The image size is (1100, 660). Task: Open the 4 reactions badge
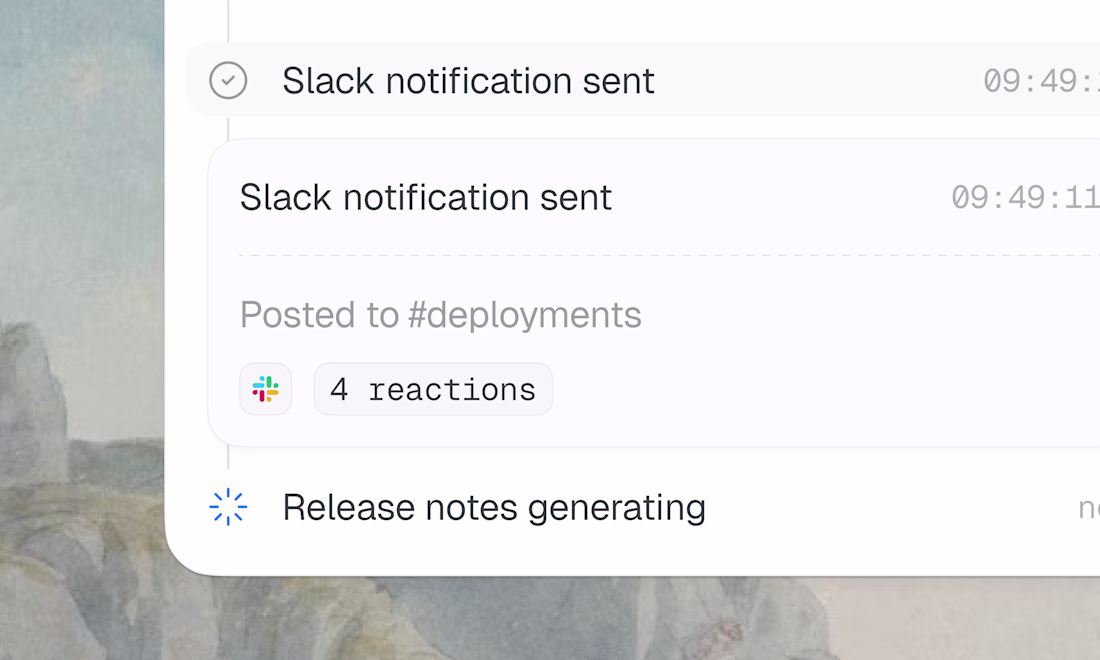point(433,389)
